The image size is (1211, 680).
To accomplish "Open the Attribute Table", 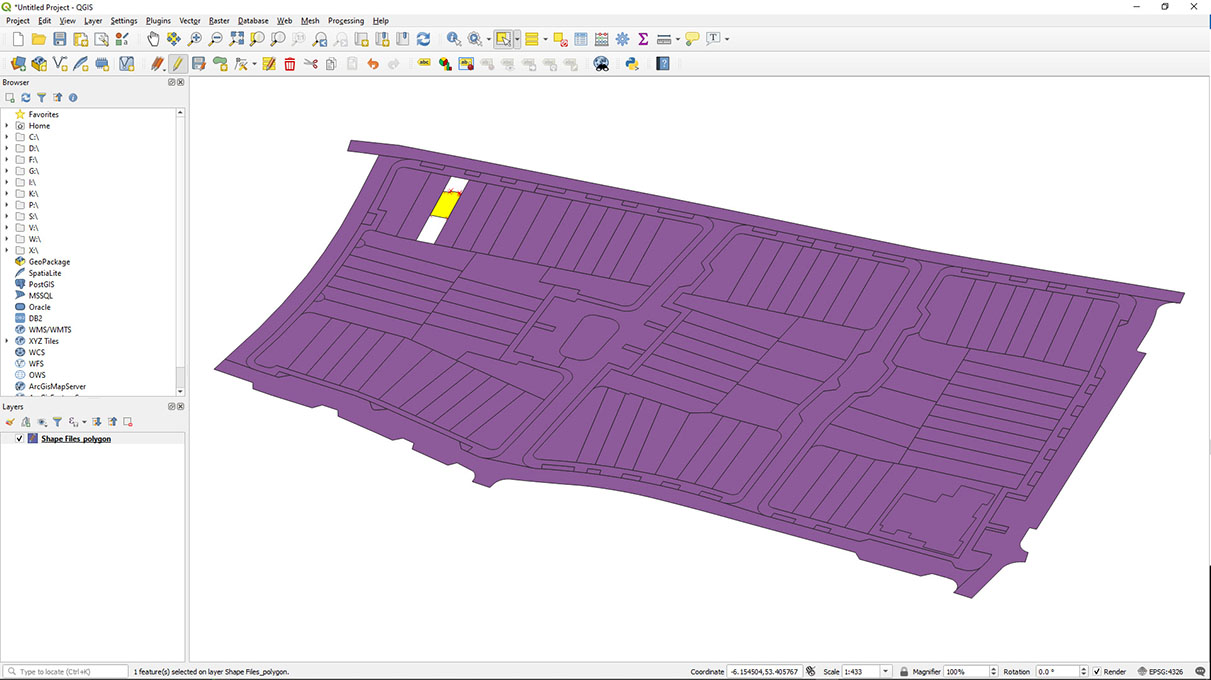I will click(580, 39).
